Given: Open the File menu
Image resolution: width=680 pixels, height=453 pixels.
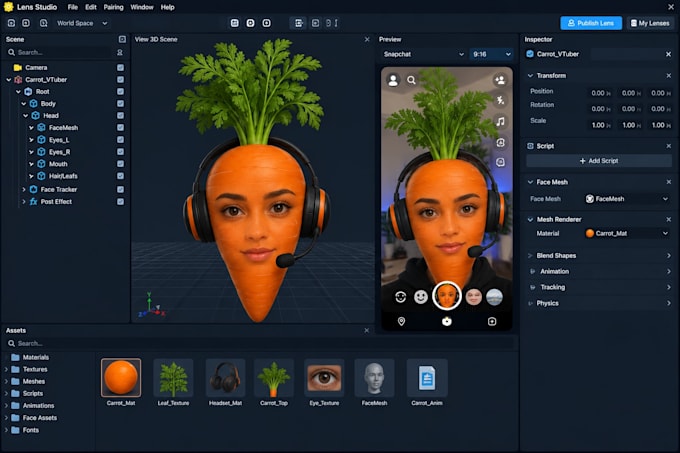Looking at the screenshot, I should point(73,7).
